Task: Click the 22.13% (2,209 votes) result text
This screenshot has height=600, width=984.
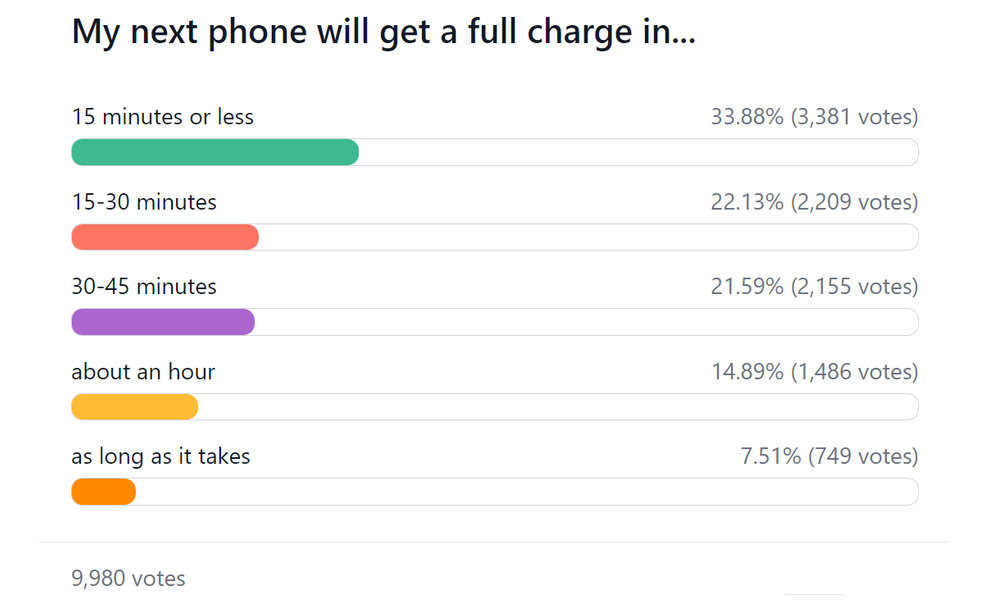Action: coord(814,202)
